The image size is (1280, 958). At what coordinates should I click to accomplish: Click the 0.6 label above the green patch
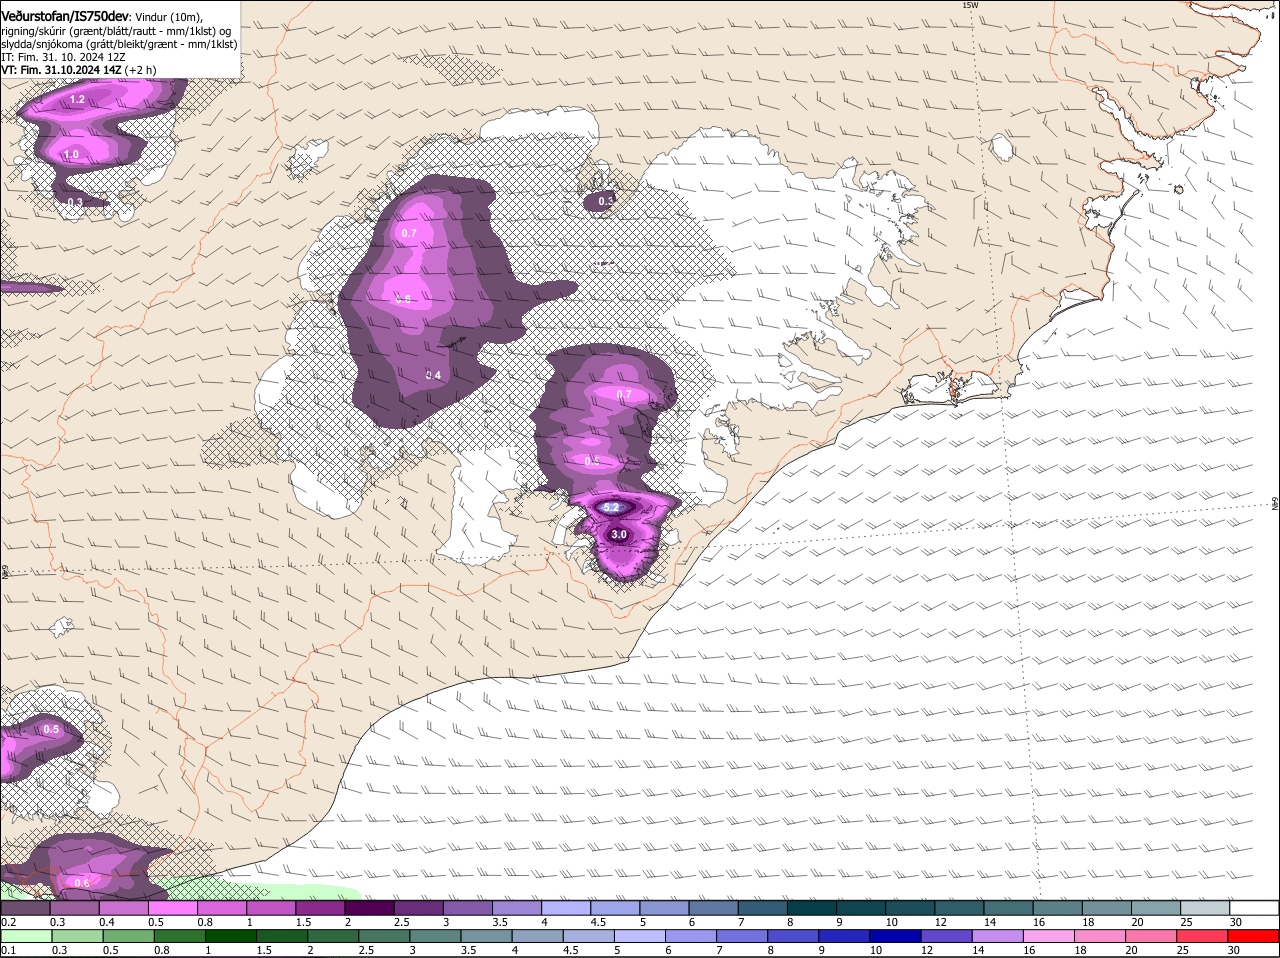point(82,883)
